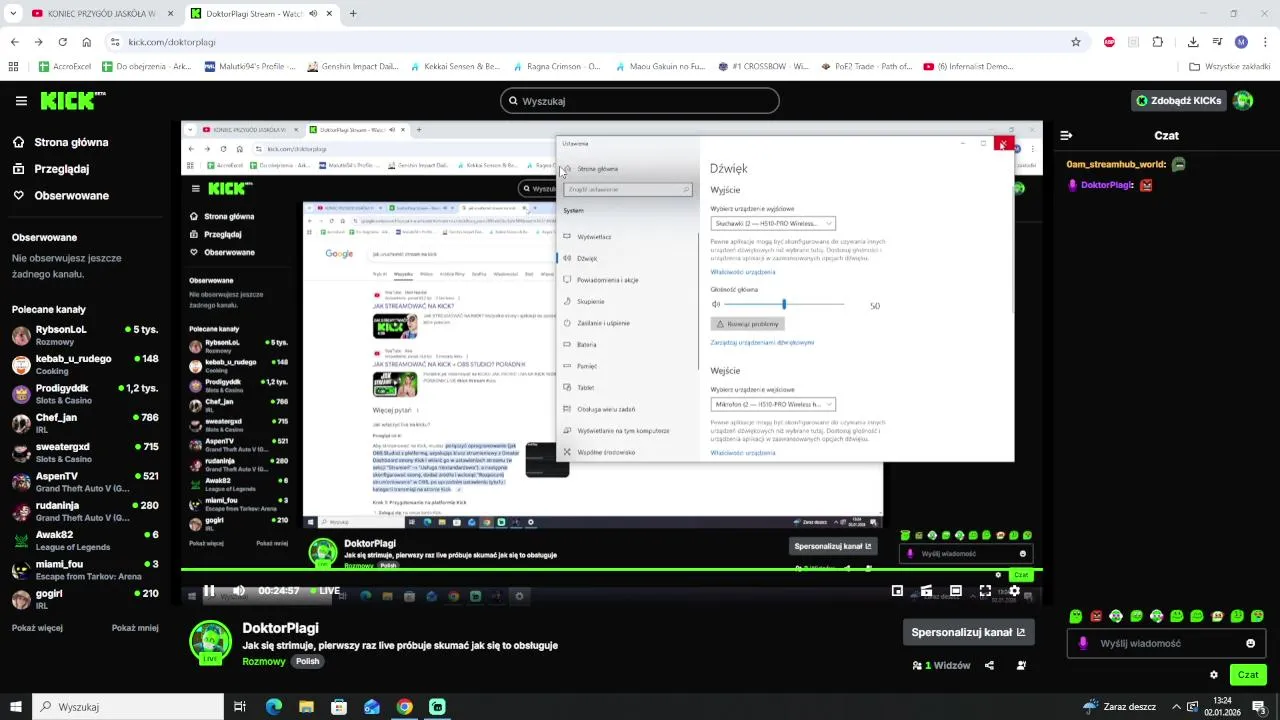1280x720 pixels.
Task: Insert the red angry emote
Action: point(1096,616)
